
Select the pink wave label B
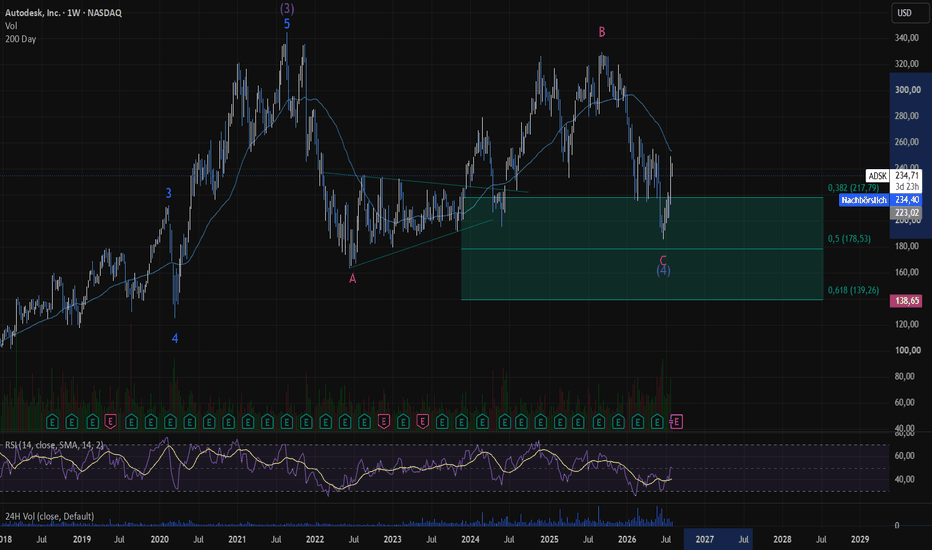pos(602,32)
